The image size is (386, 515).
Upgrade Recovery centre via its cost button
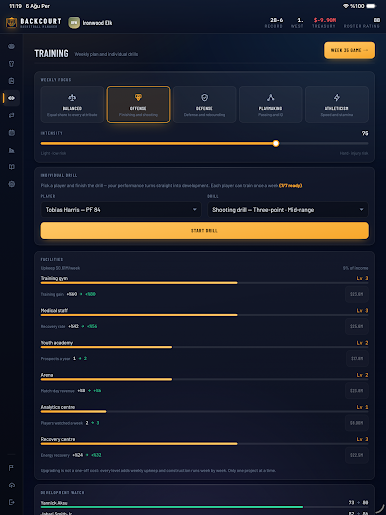click(357, 455)
